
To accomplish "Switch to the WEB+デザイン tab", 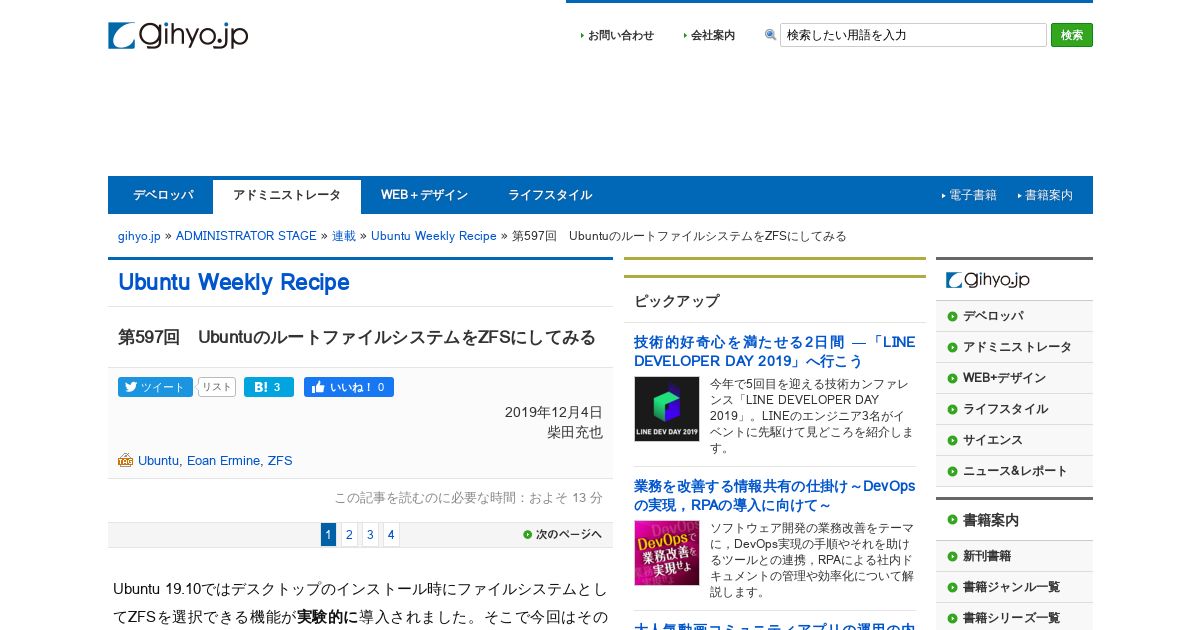I will pyautogui.click(x=424, y=195).
